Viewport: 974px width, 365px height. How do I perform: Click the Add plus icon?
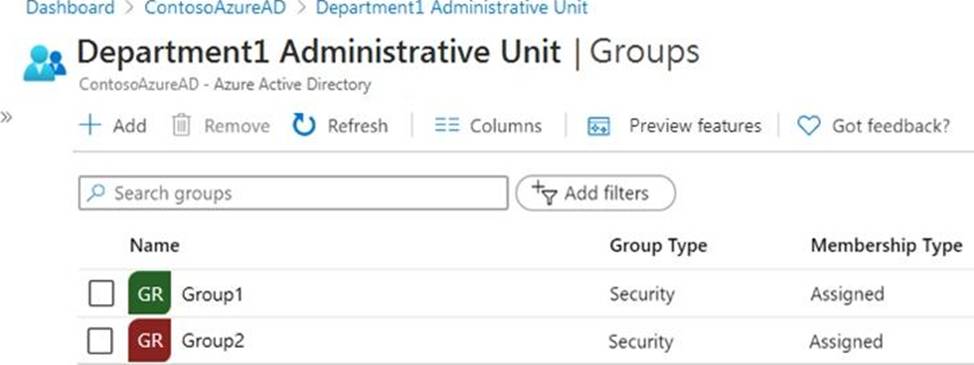coord(90,125)
